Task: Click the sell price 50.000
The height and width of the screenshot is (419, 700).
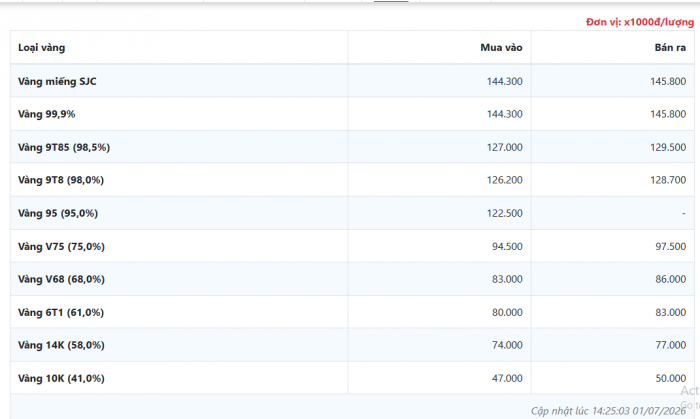Action: tap(671, 378)
